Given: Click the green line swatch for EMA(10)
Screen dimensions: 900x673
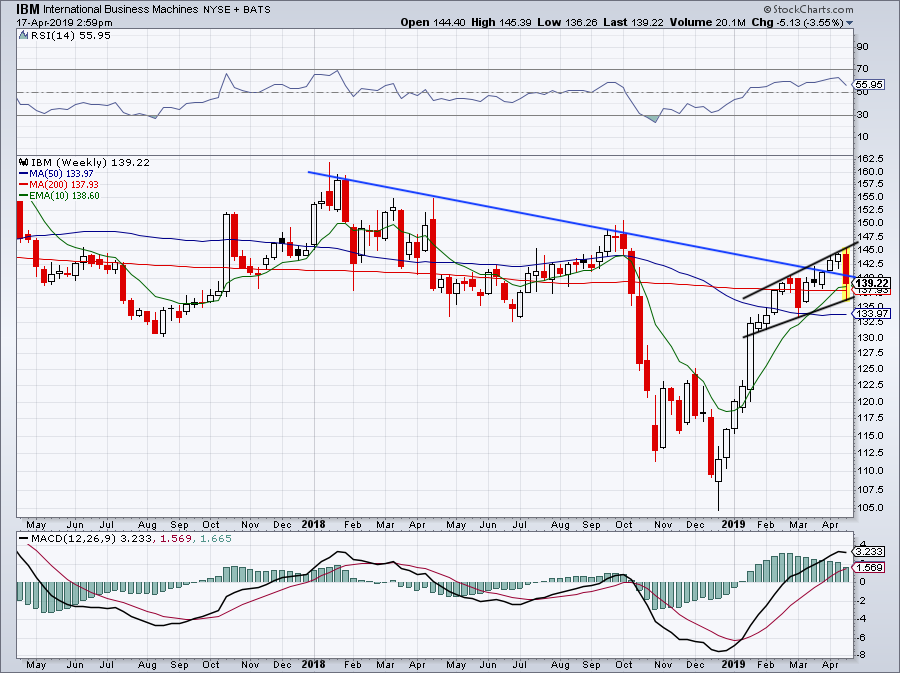Looking at the screenshot, I should click(24, 196).
